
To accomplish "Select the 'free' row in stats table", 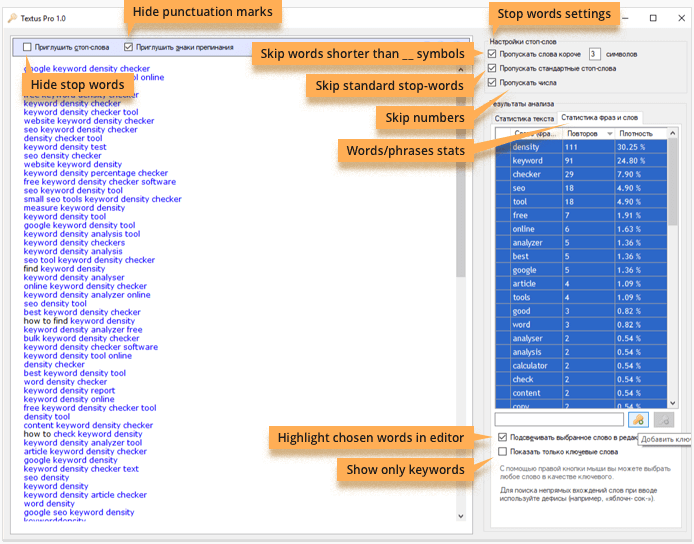I will point(581,216).
